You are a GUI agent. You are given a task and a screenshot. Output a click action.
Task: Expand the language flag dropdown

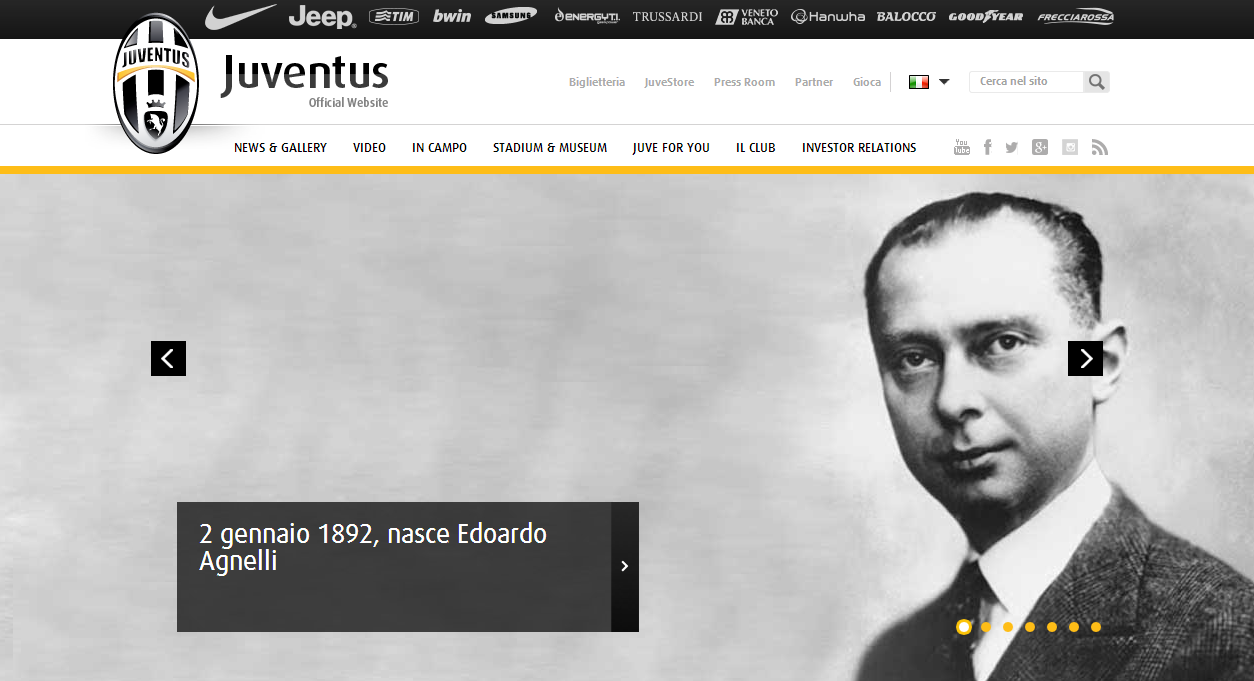pos(929,82)
